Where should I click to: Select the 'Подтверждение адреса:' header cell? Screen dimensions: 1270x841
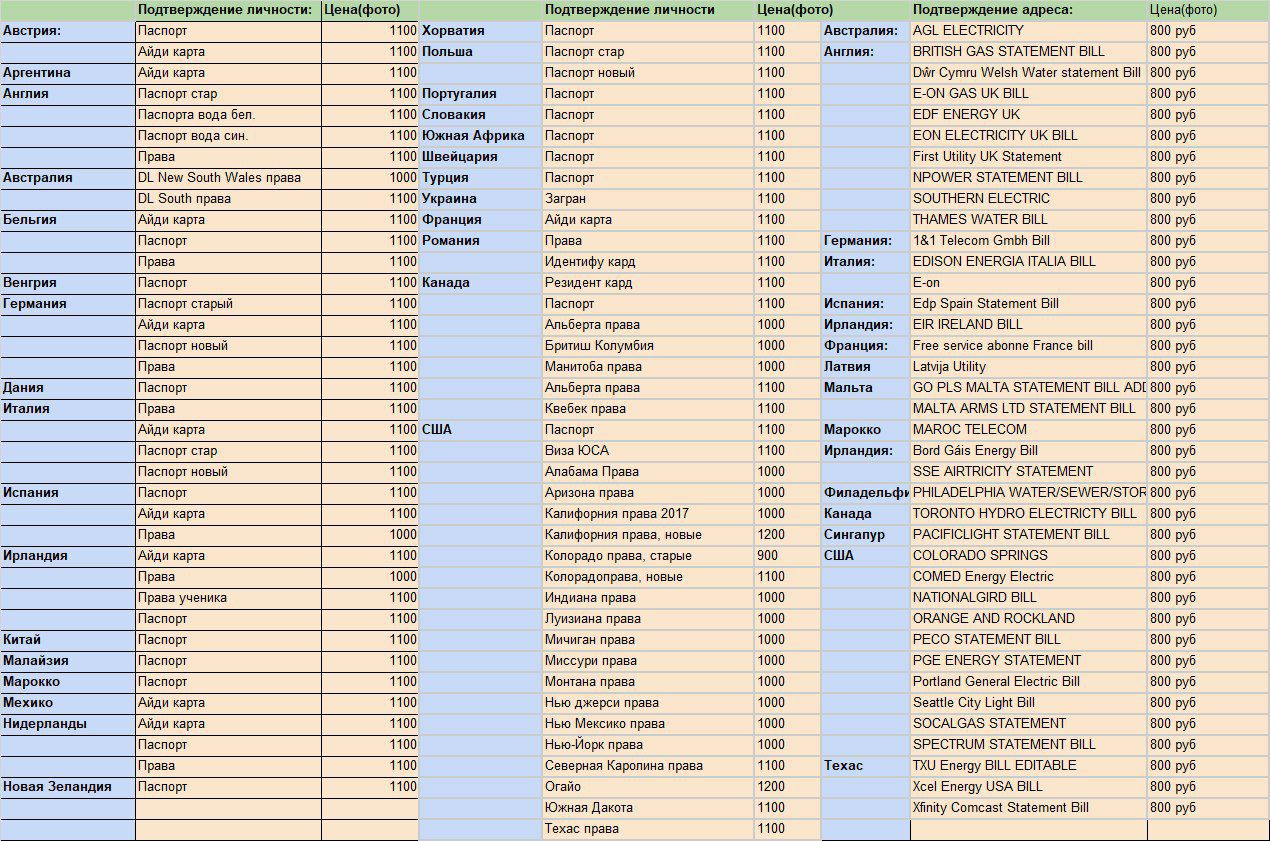(x=1028, y=10)
